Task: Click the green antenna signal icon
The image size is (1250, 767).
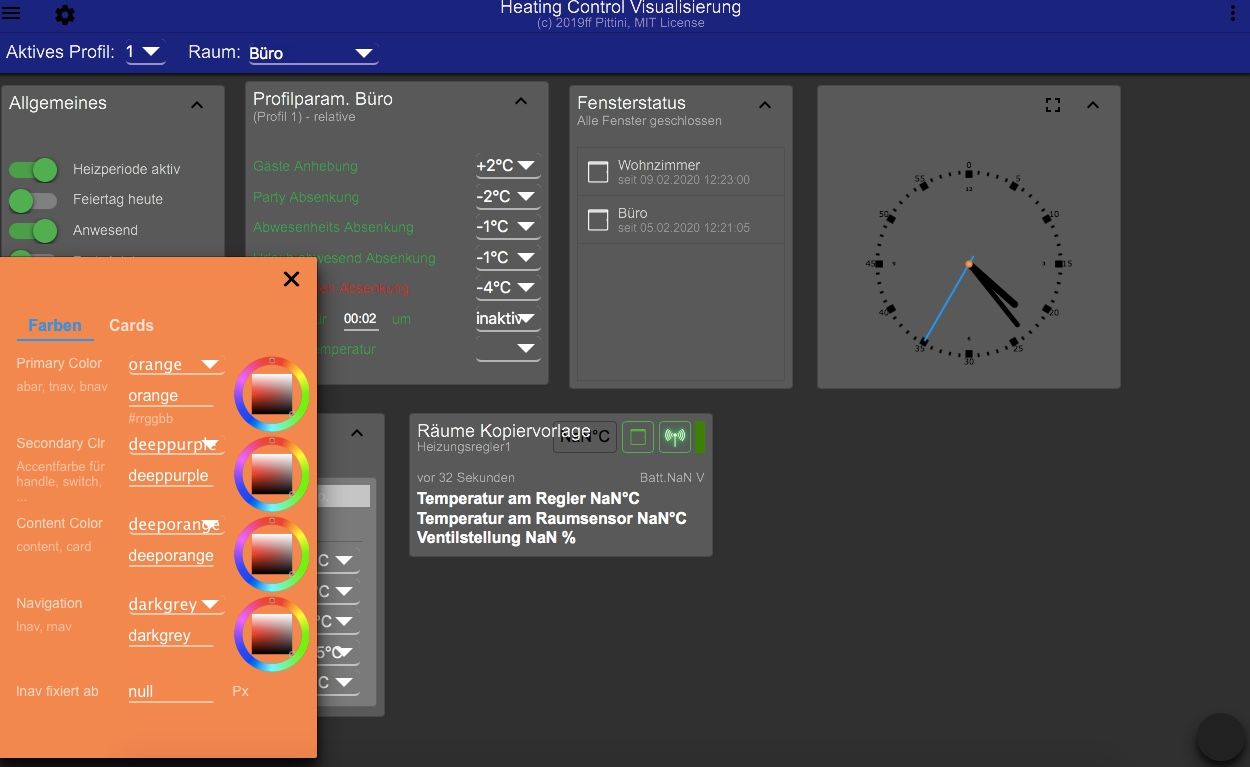Action: (676, 437)
